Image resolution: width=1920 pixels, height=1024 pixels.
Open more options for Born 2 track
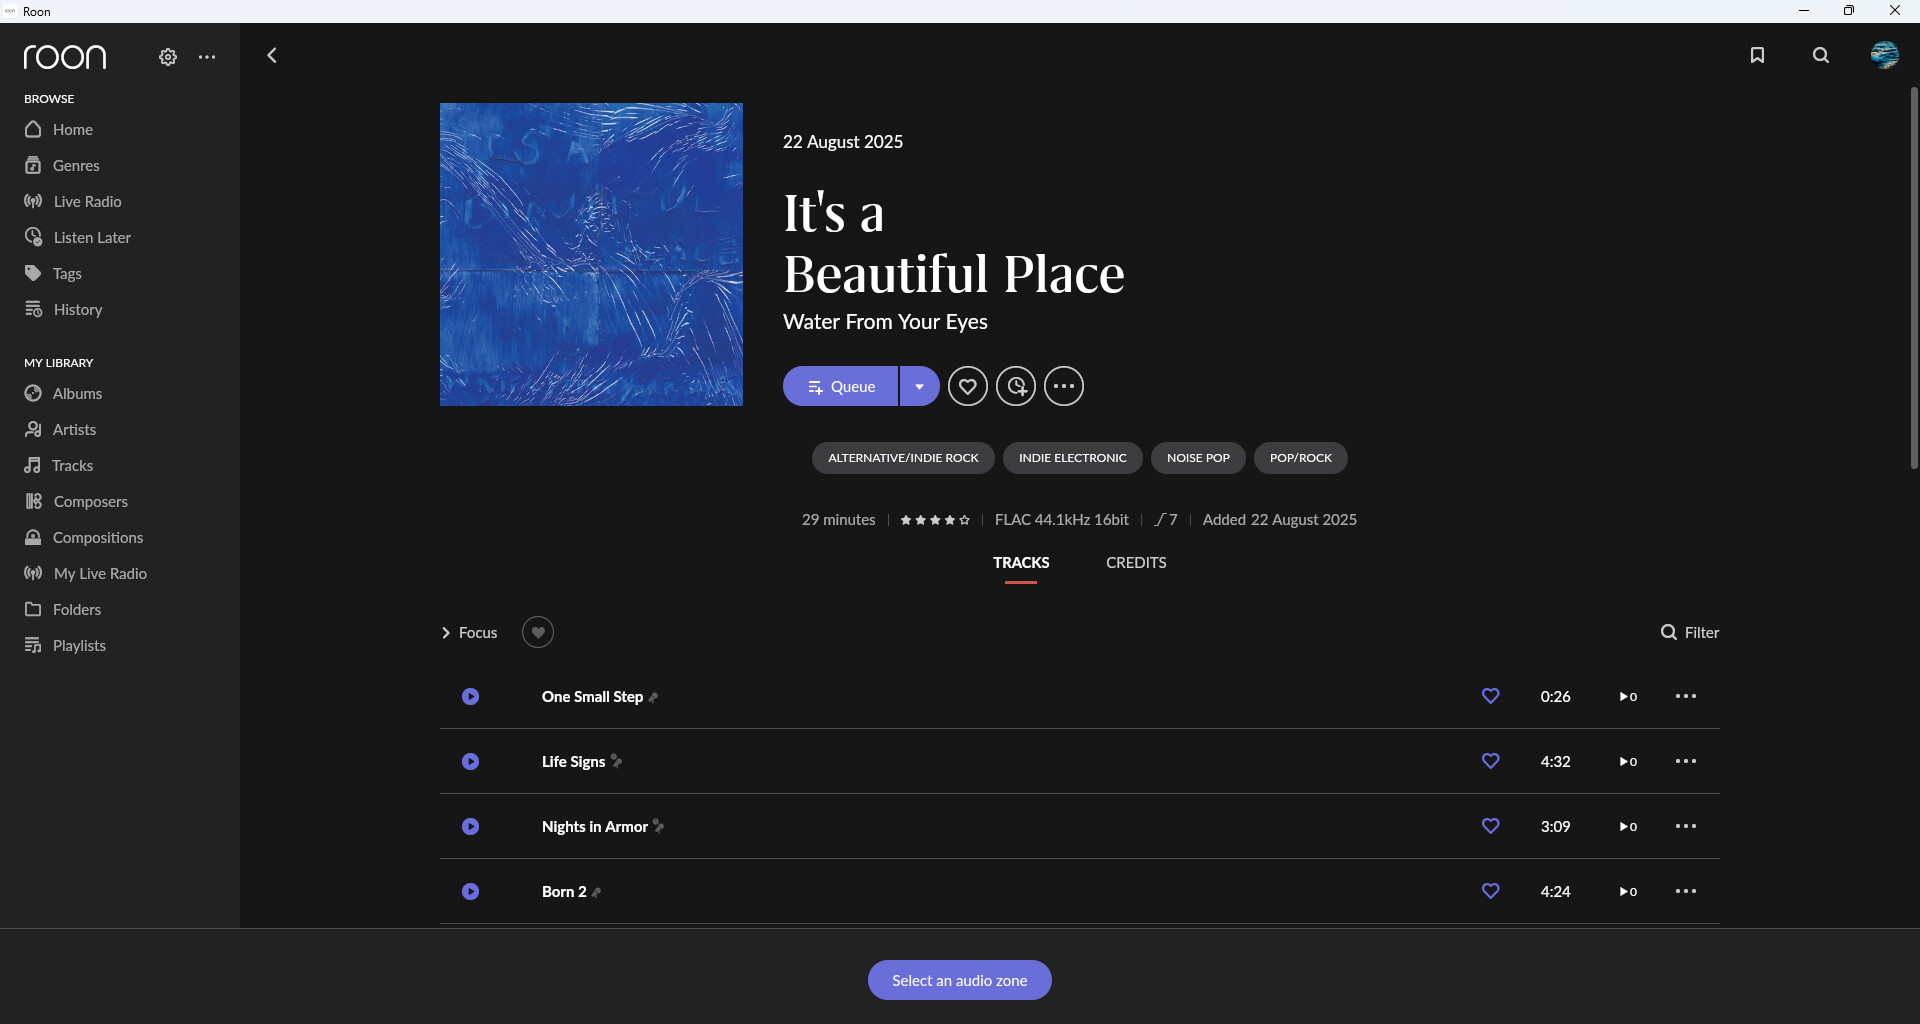(x=1686, y=892)
